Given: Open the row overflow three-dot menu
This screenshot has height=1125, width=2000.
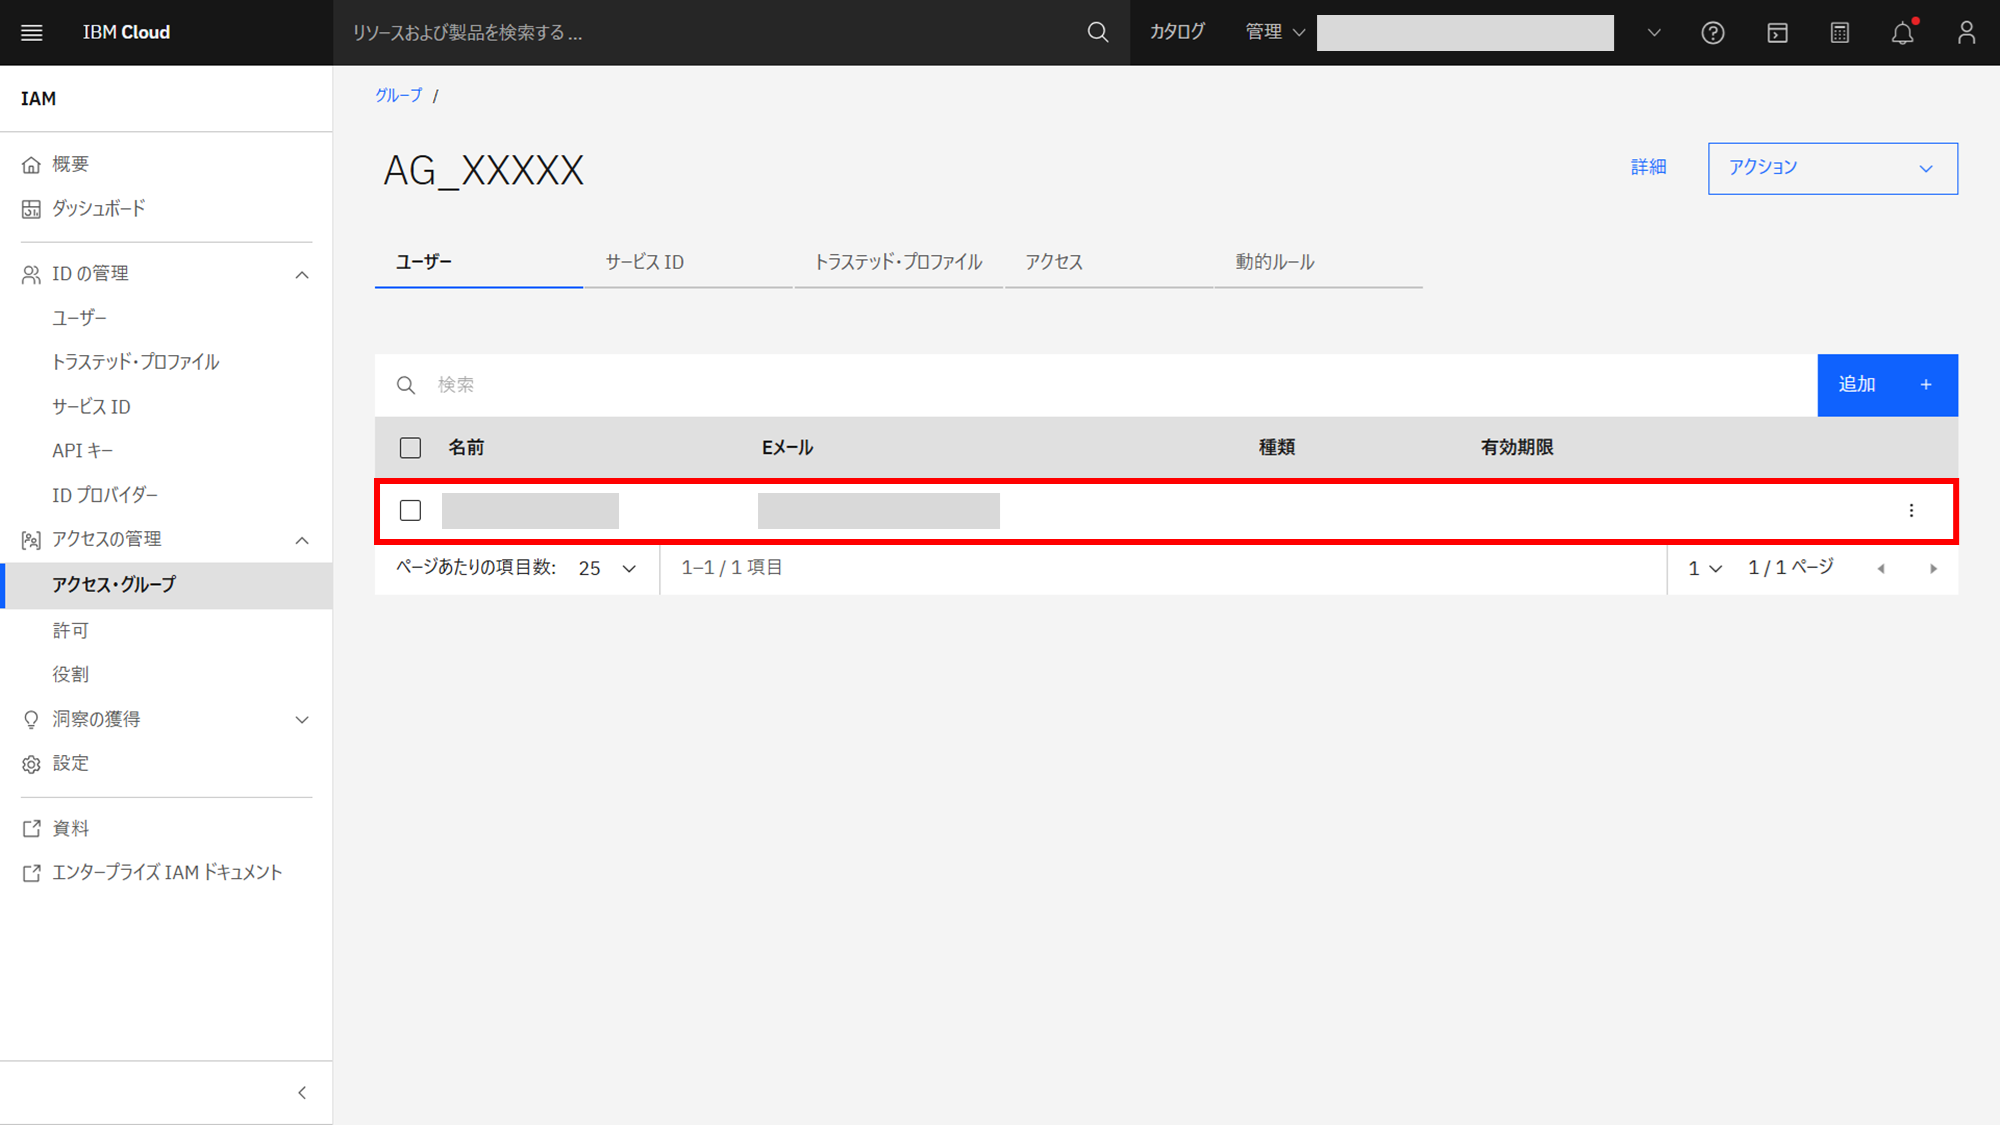Looking at the screenshot, I should click(1911, 511).
